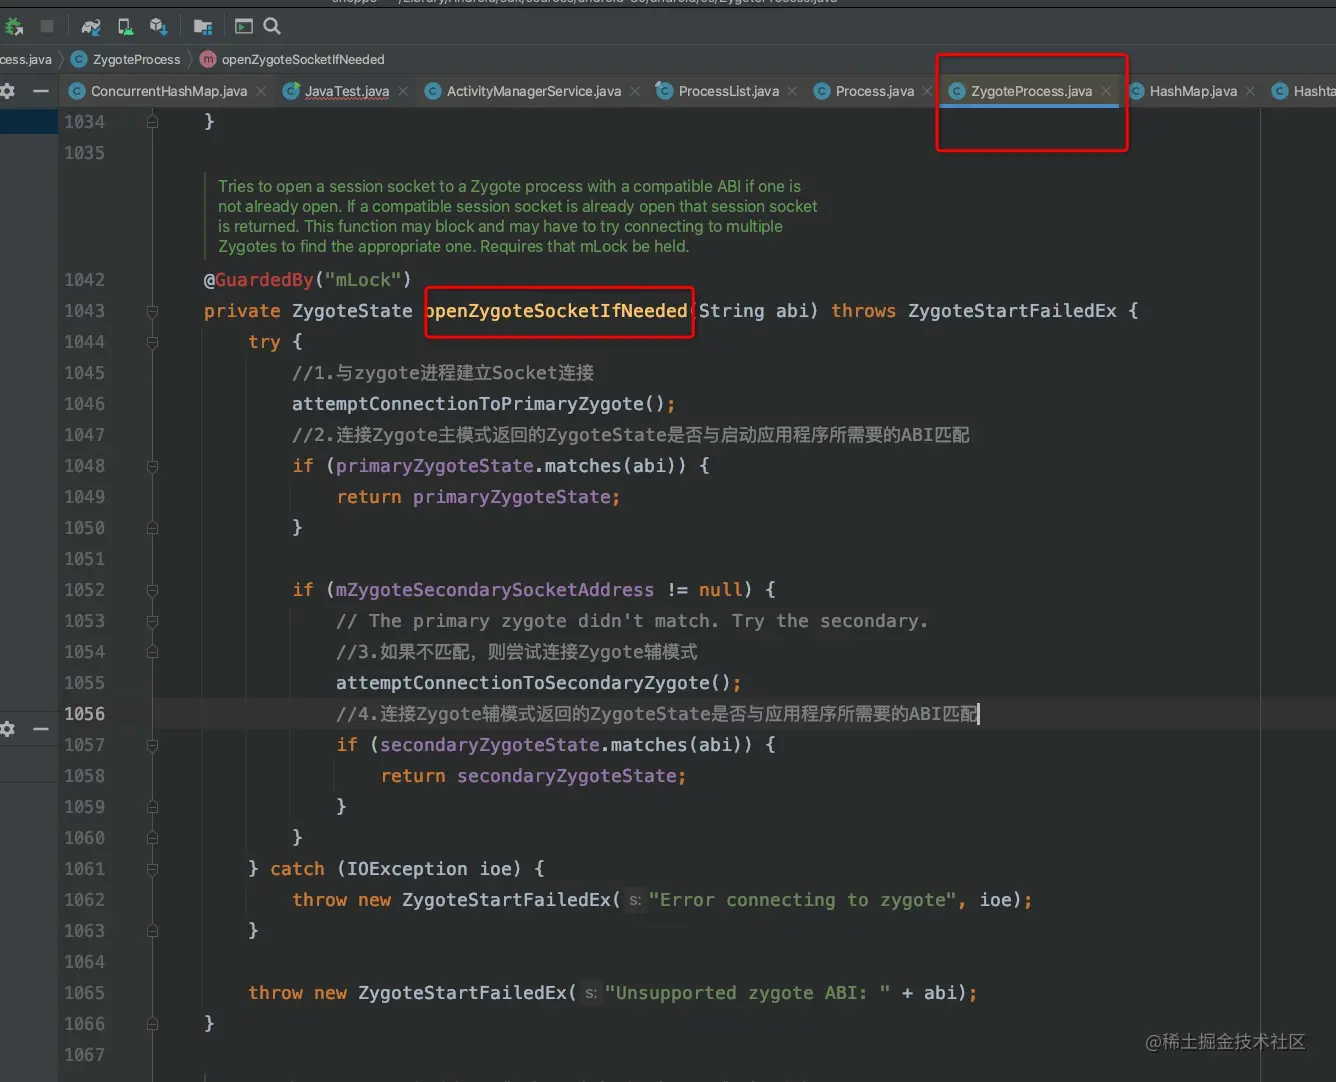
Task: Click openZygoteSocketIfNeeded method name in code
Action: pos(557,311)
